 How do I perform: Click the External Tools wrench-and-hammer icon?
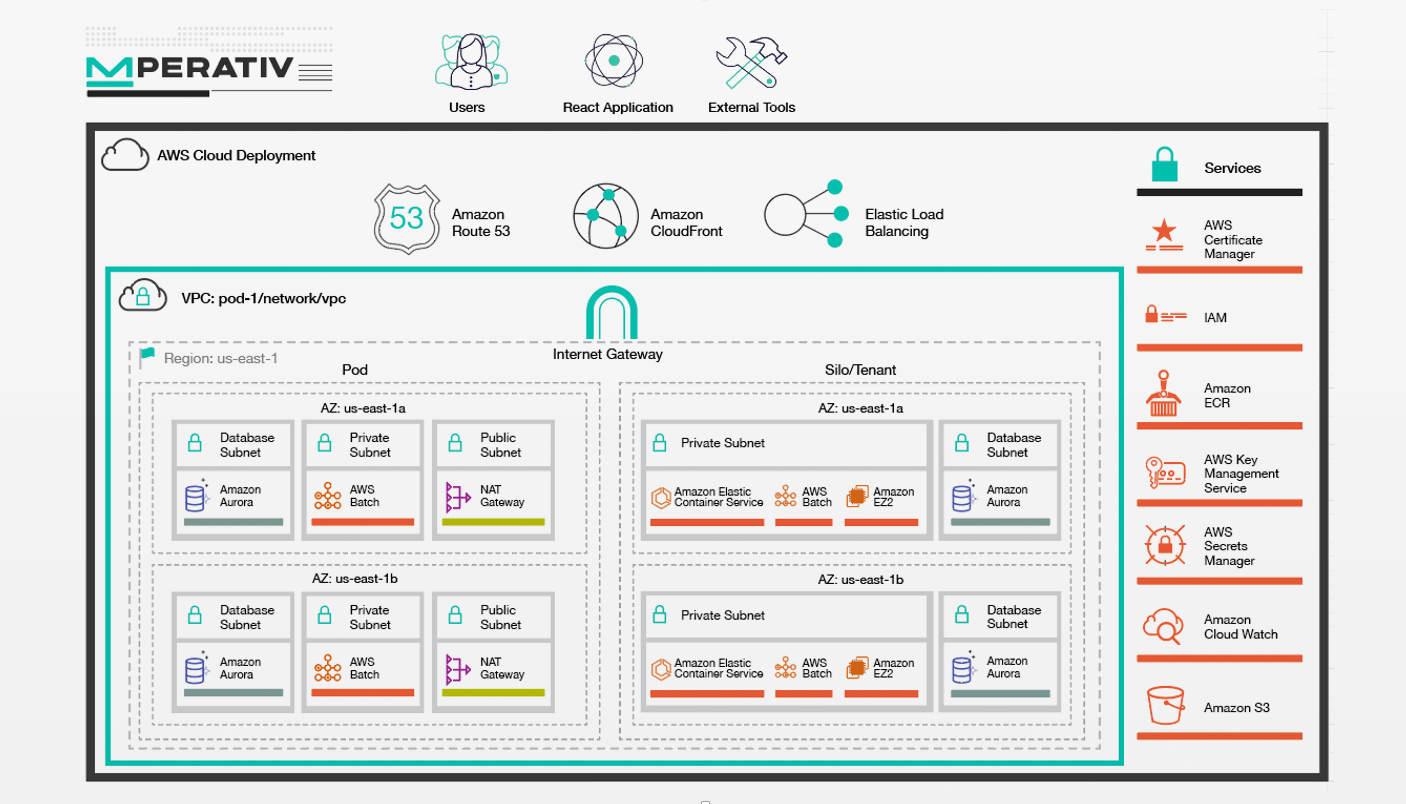752,62
